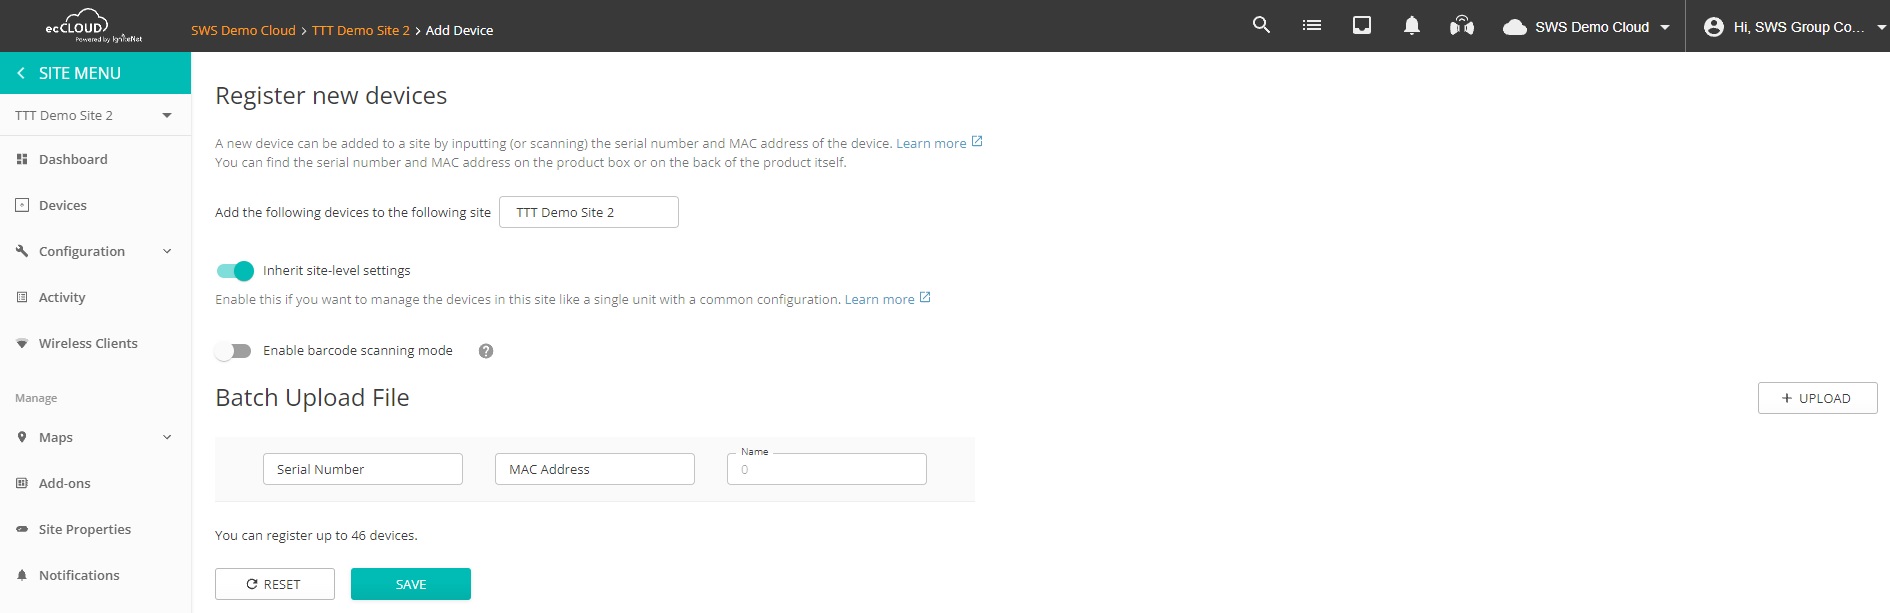Click the barcode scanning help icon
The width and height of the screenshot is (1890, 613).
tap(486, 351)
